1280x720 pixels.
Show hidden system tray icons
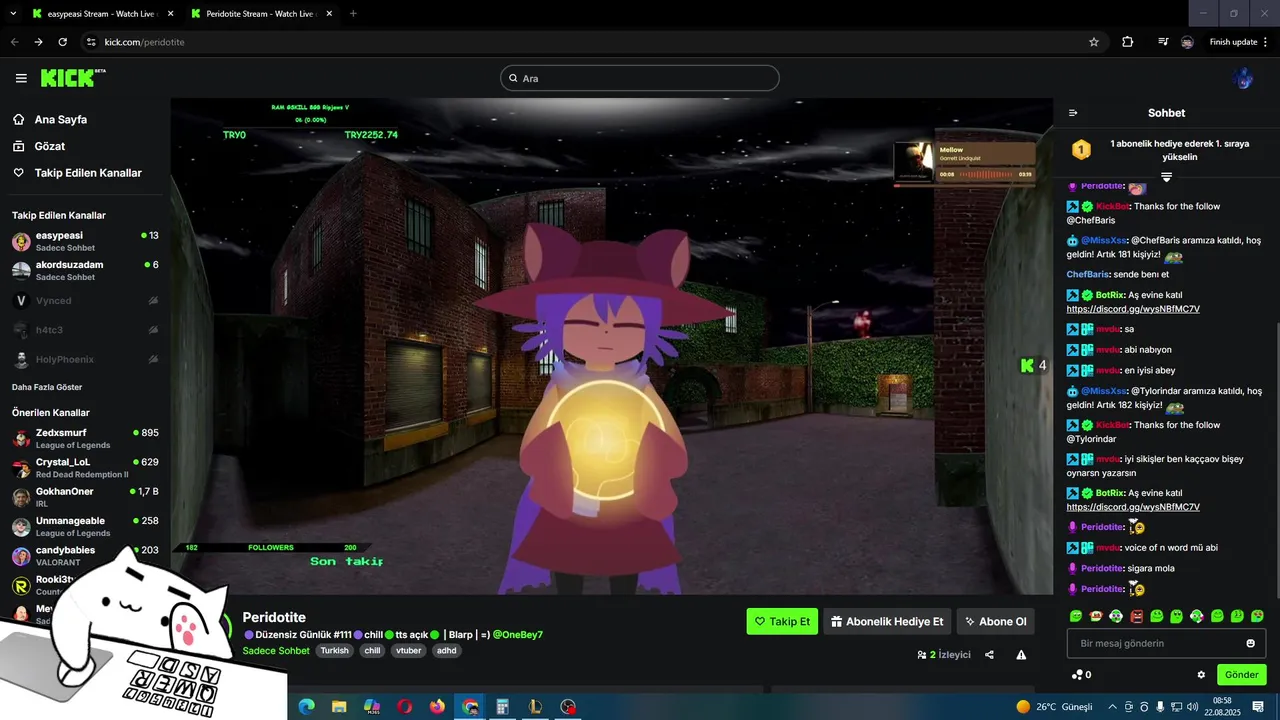pyautogui.click(x=1112, y=707)
